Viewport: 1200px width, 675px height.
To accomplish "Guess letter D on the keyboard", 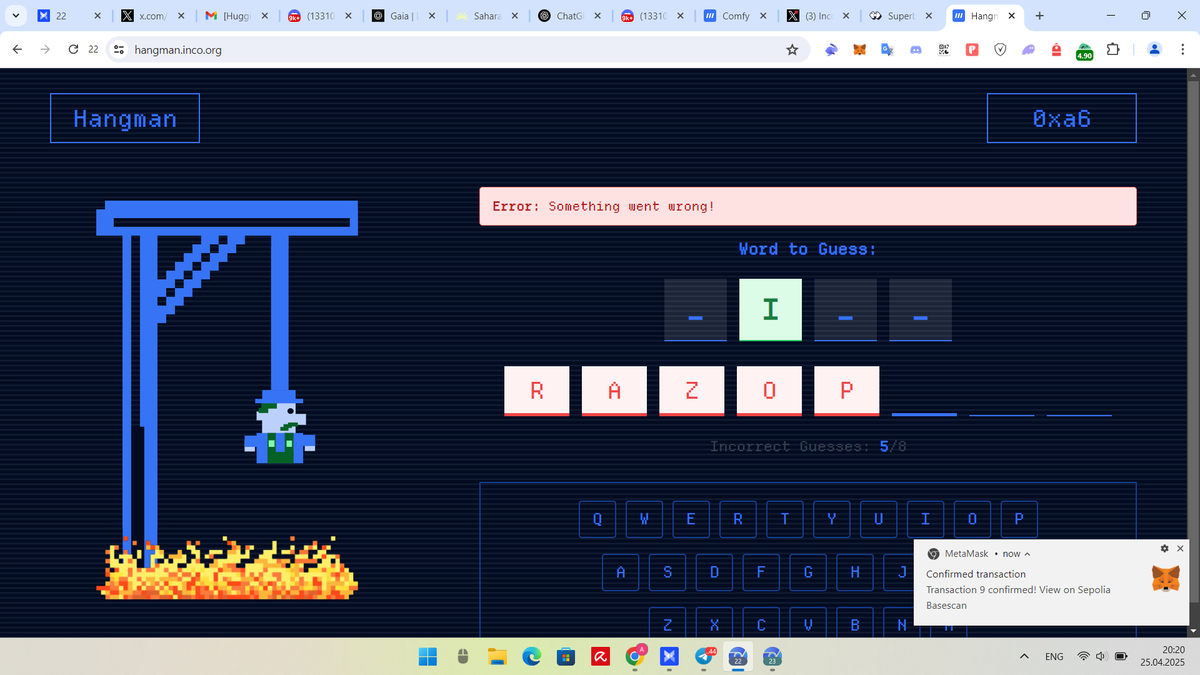I will tap(714, 572).
